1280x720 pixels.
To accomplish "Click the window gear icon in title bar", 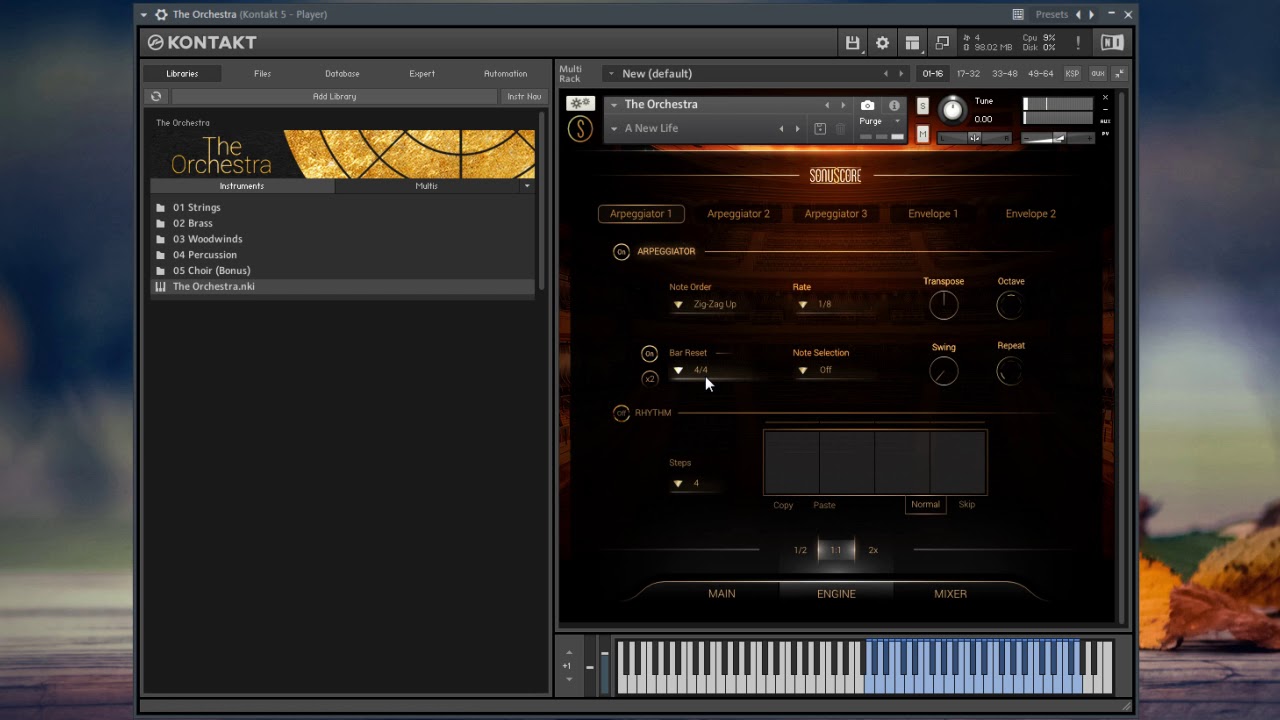I will [x=161, y=14].
